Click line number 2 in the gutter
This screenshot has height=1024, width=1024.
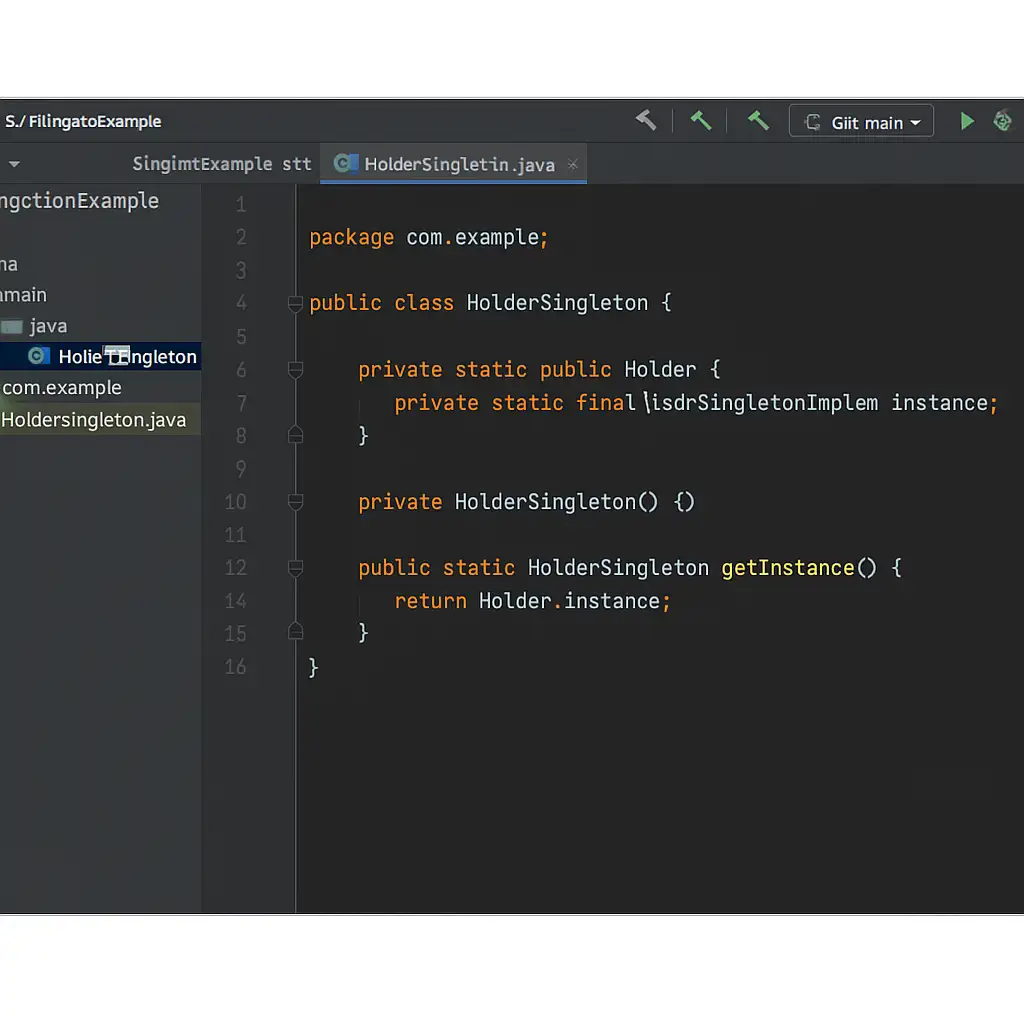(x=241, y=237)
